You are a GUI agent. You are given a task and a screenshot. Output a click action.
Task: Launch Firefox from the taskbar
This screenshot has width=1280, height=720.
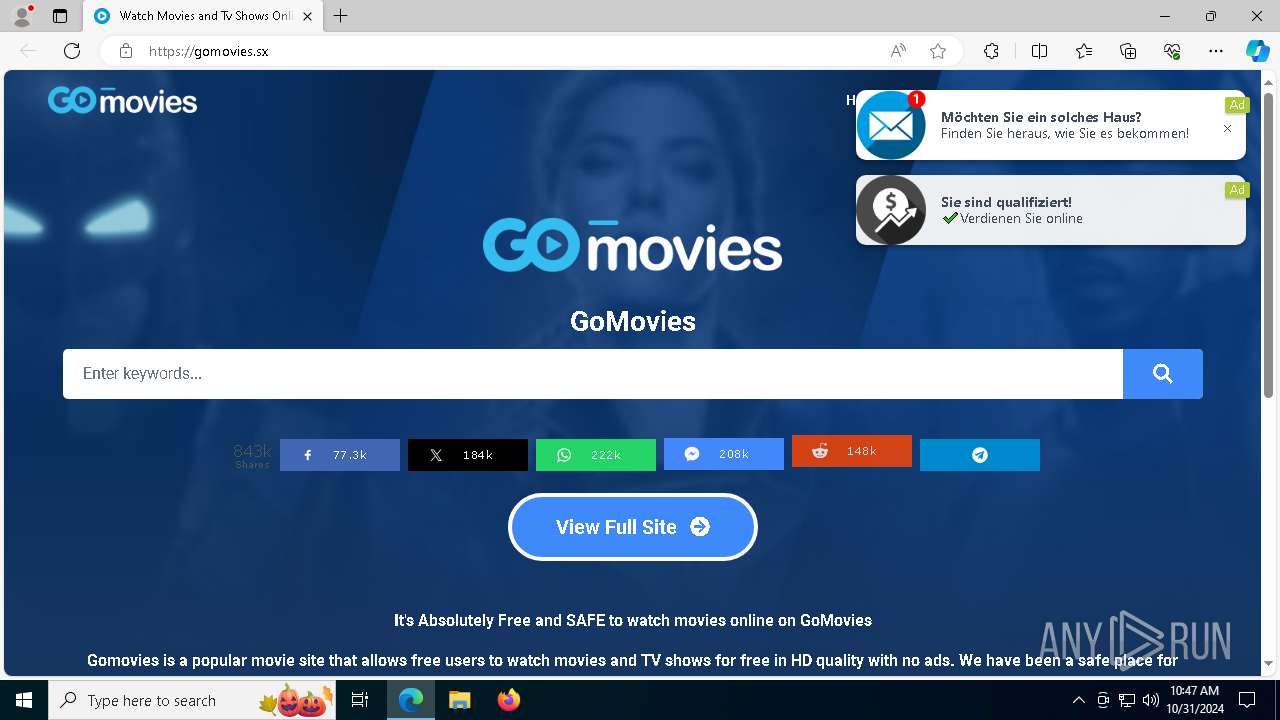point(508,700)
